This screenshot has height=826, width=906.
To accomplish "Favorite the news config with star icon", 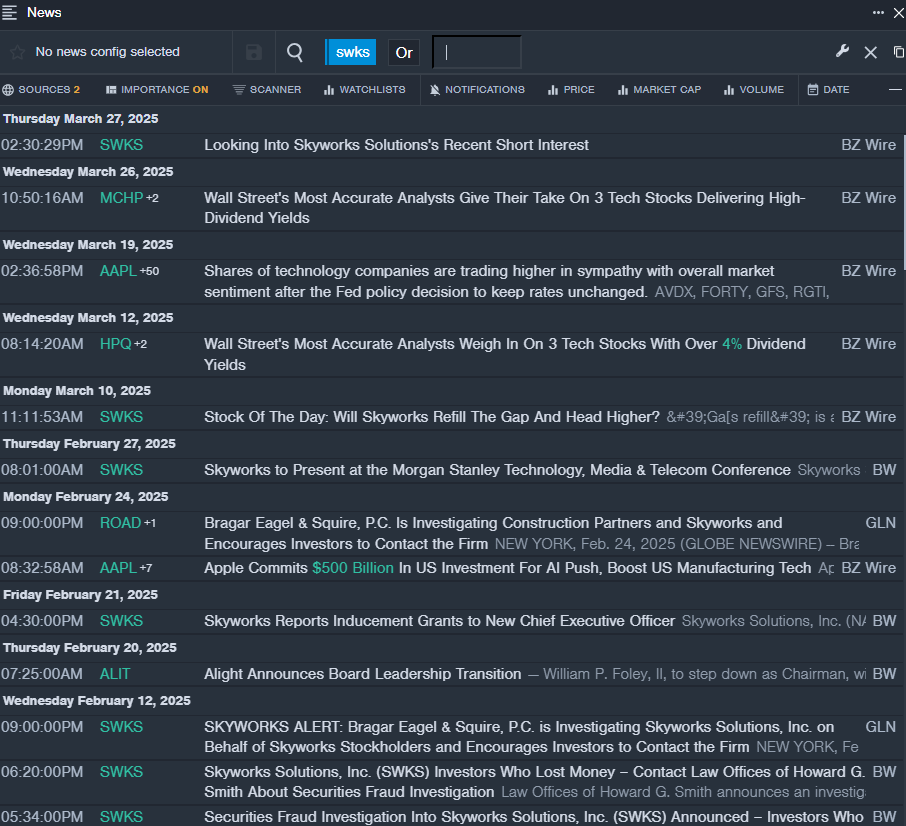I will click(17, 52).
